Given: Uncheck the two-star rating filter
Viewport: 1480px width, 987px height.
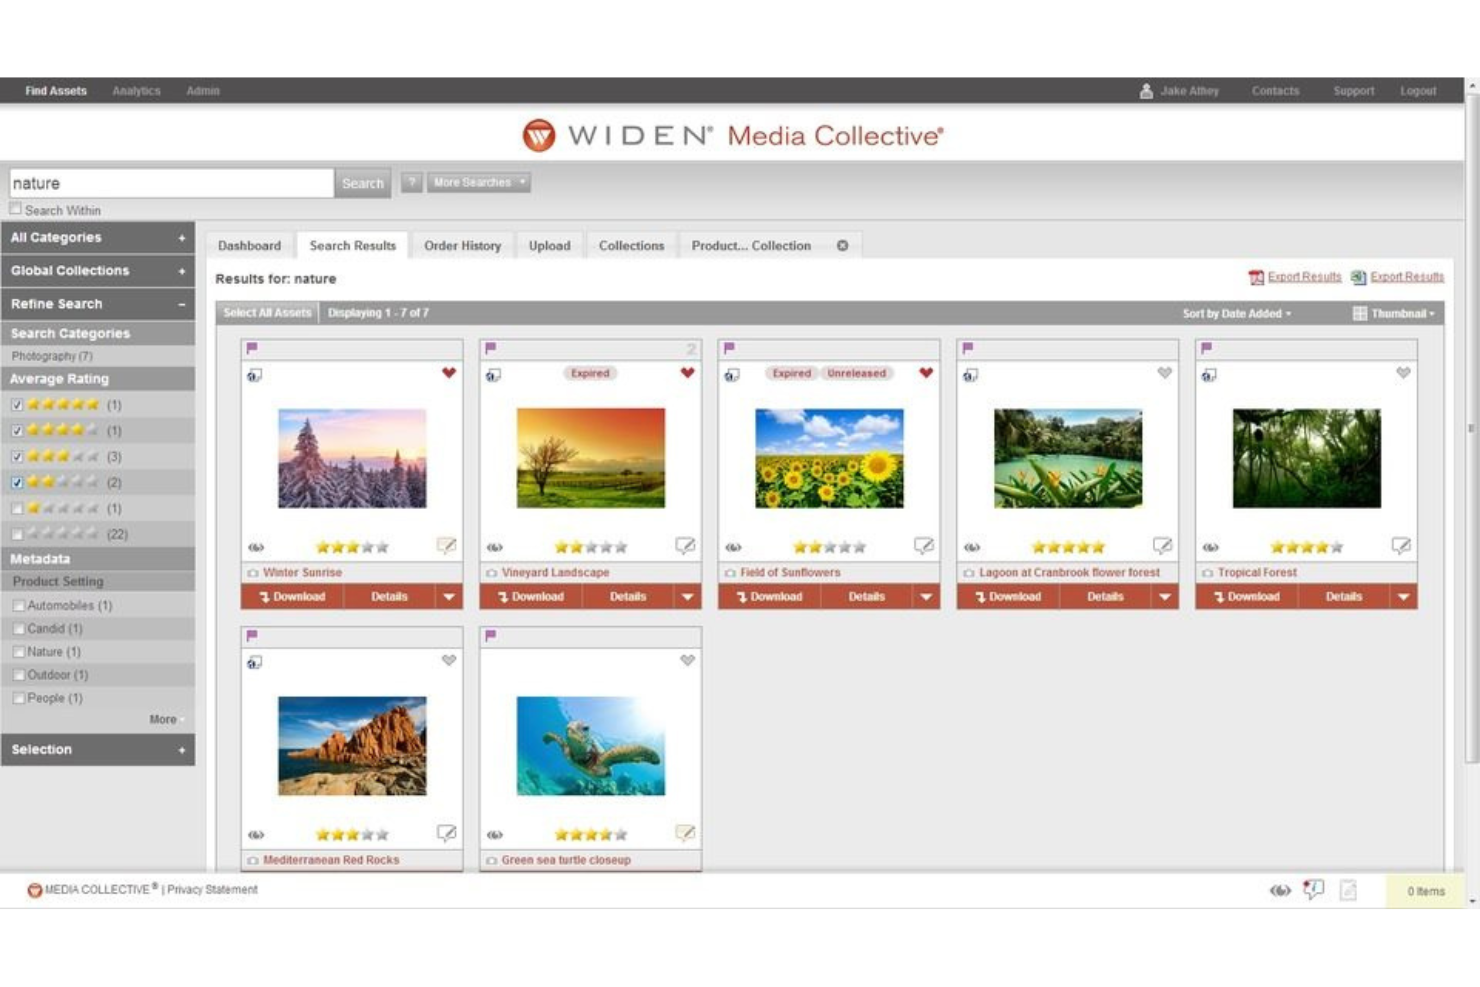Looking at the screenshot, I should tap(17, 483).
